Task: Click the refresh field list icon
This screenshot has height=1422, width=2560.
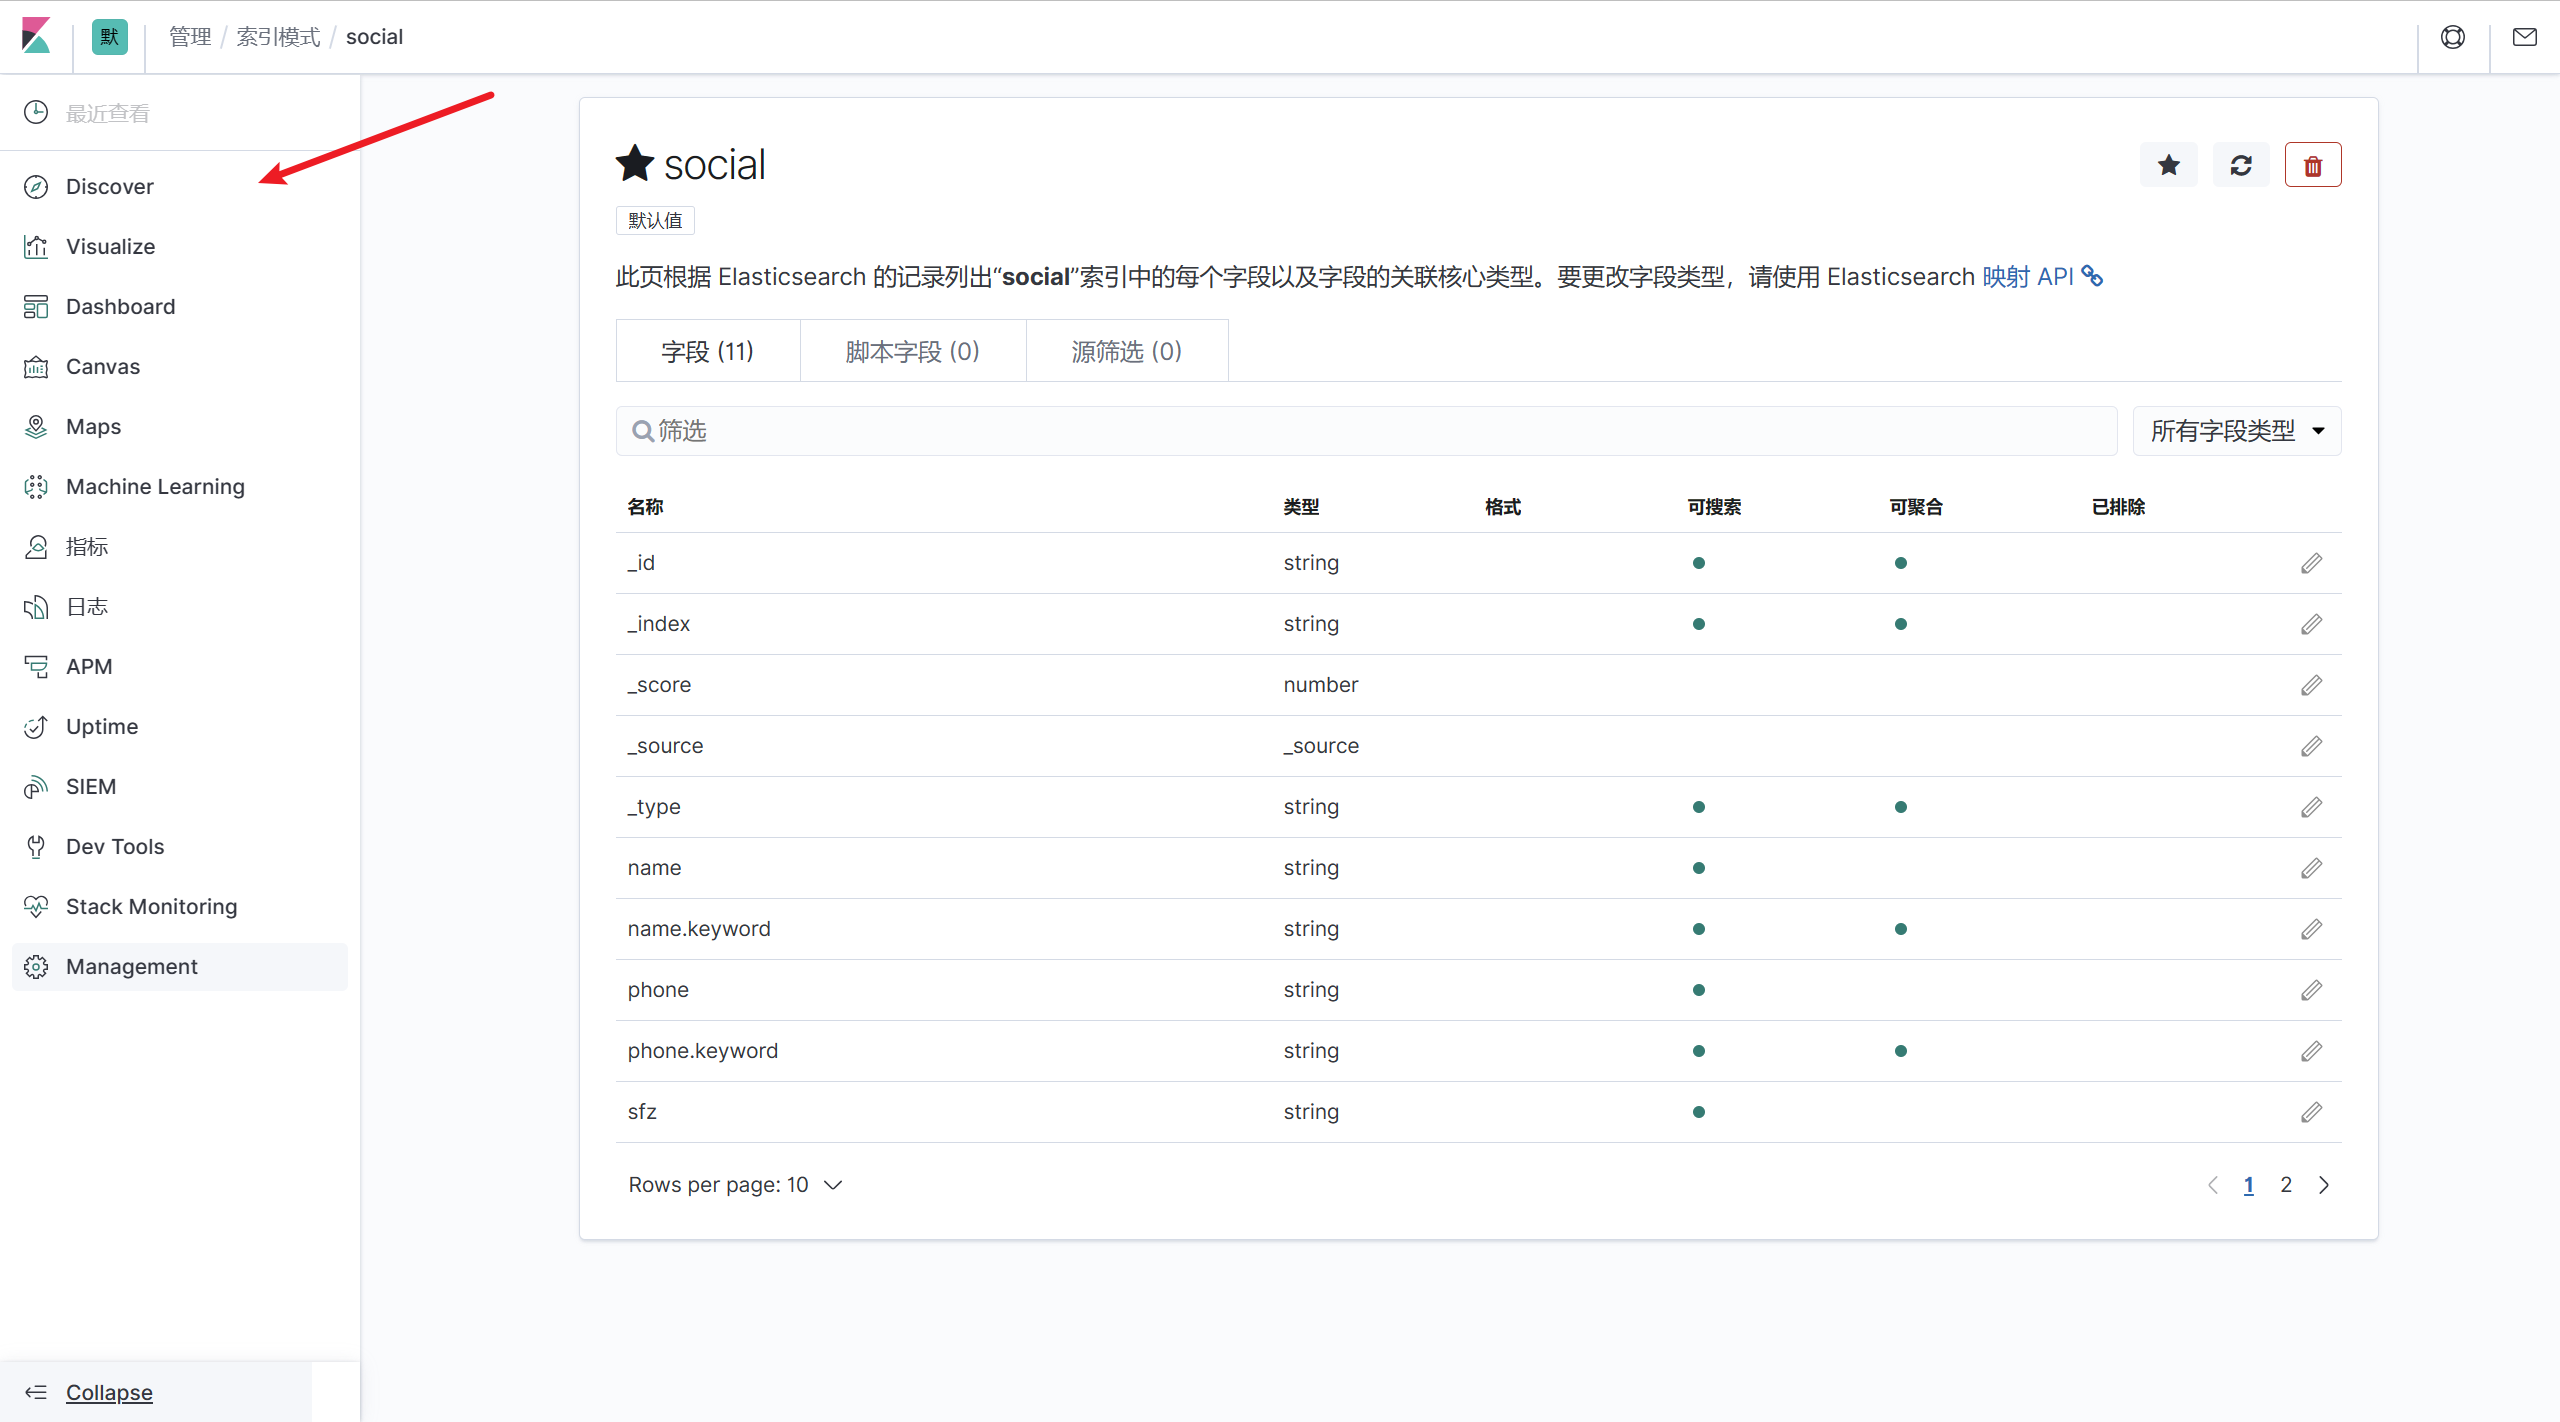Action: pos(2240,166)
